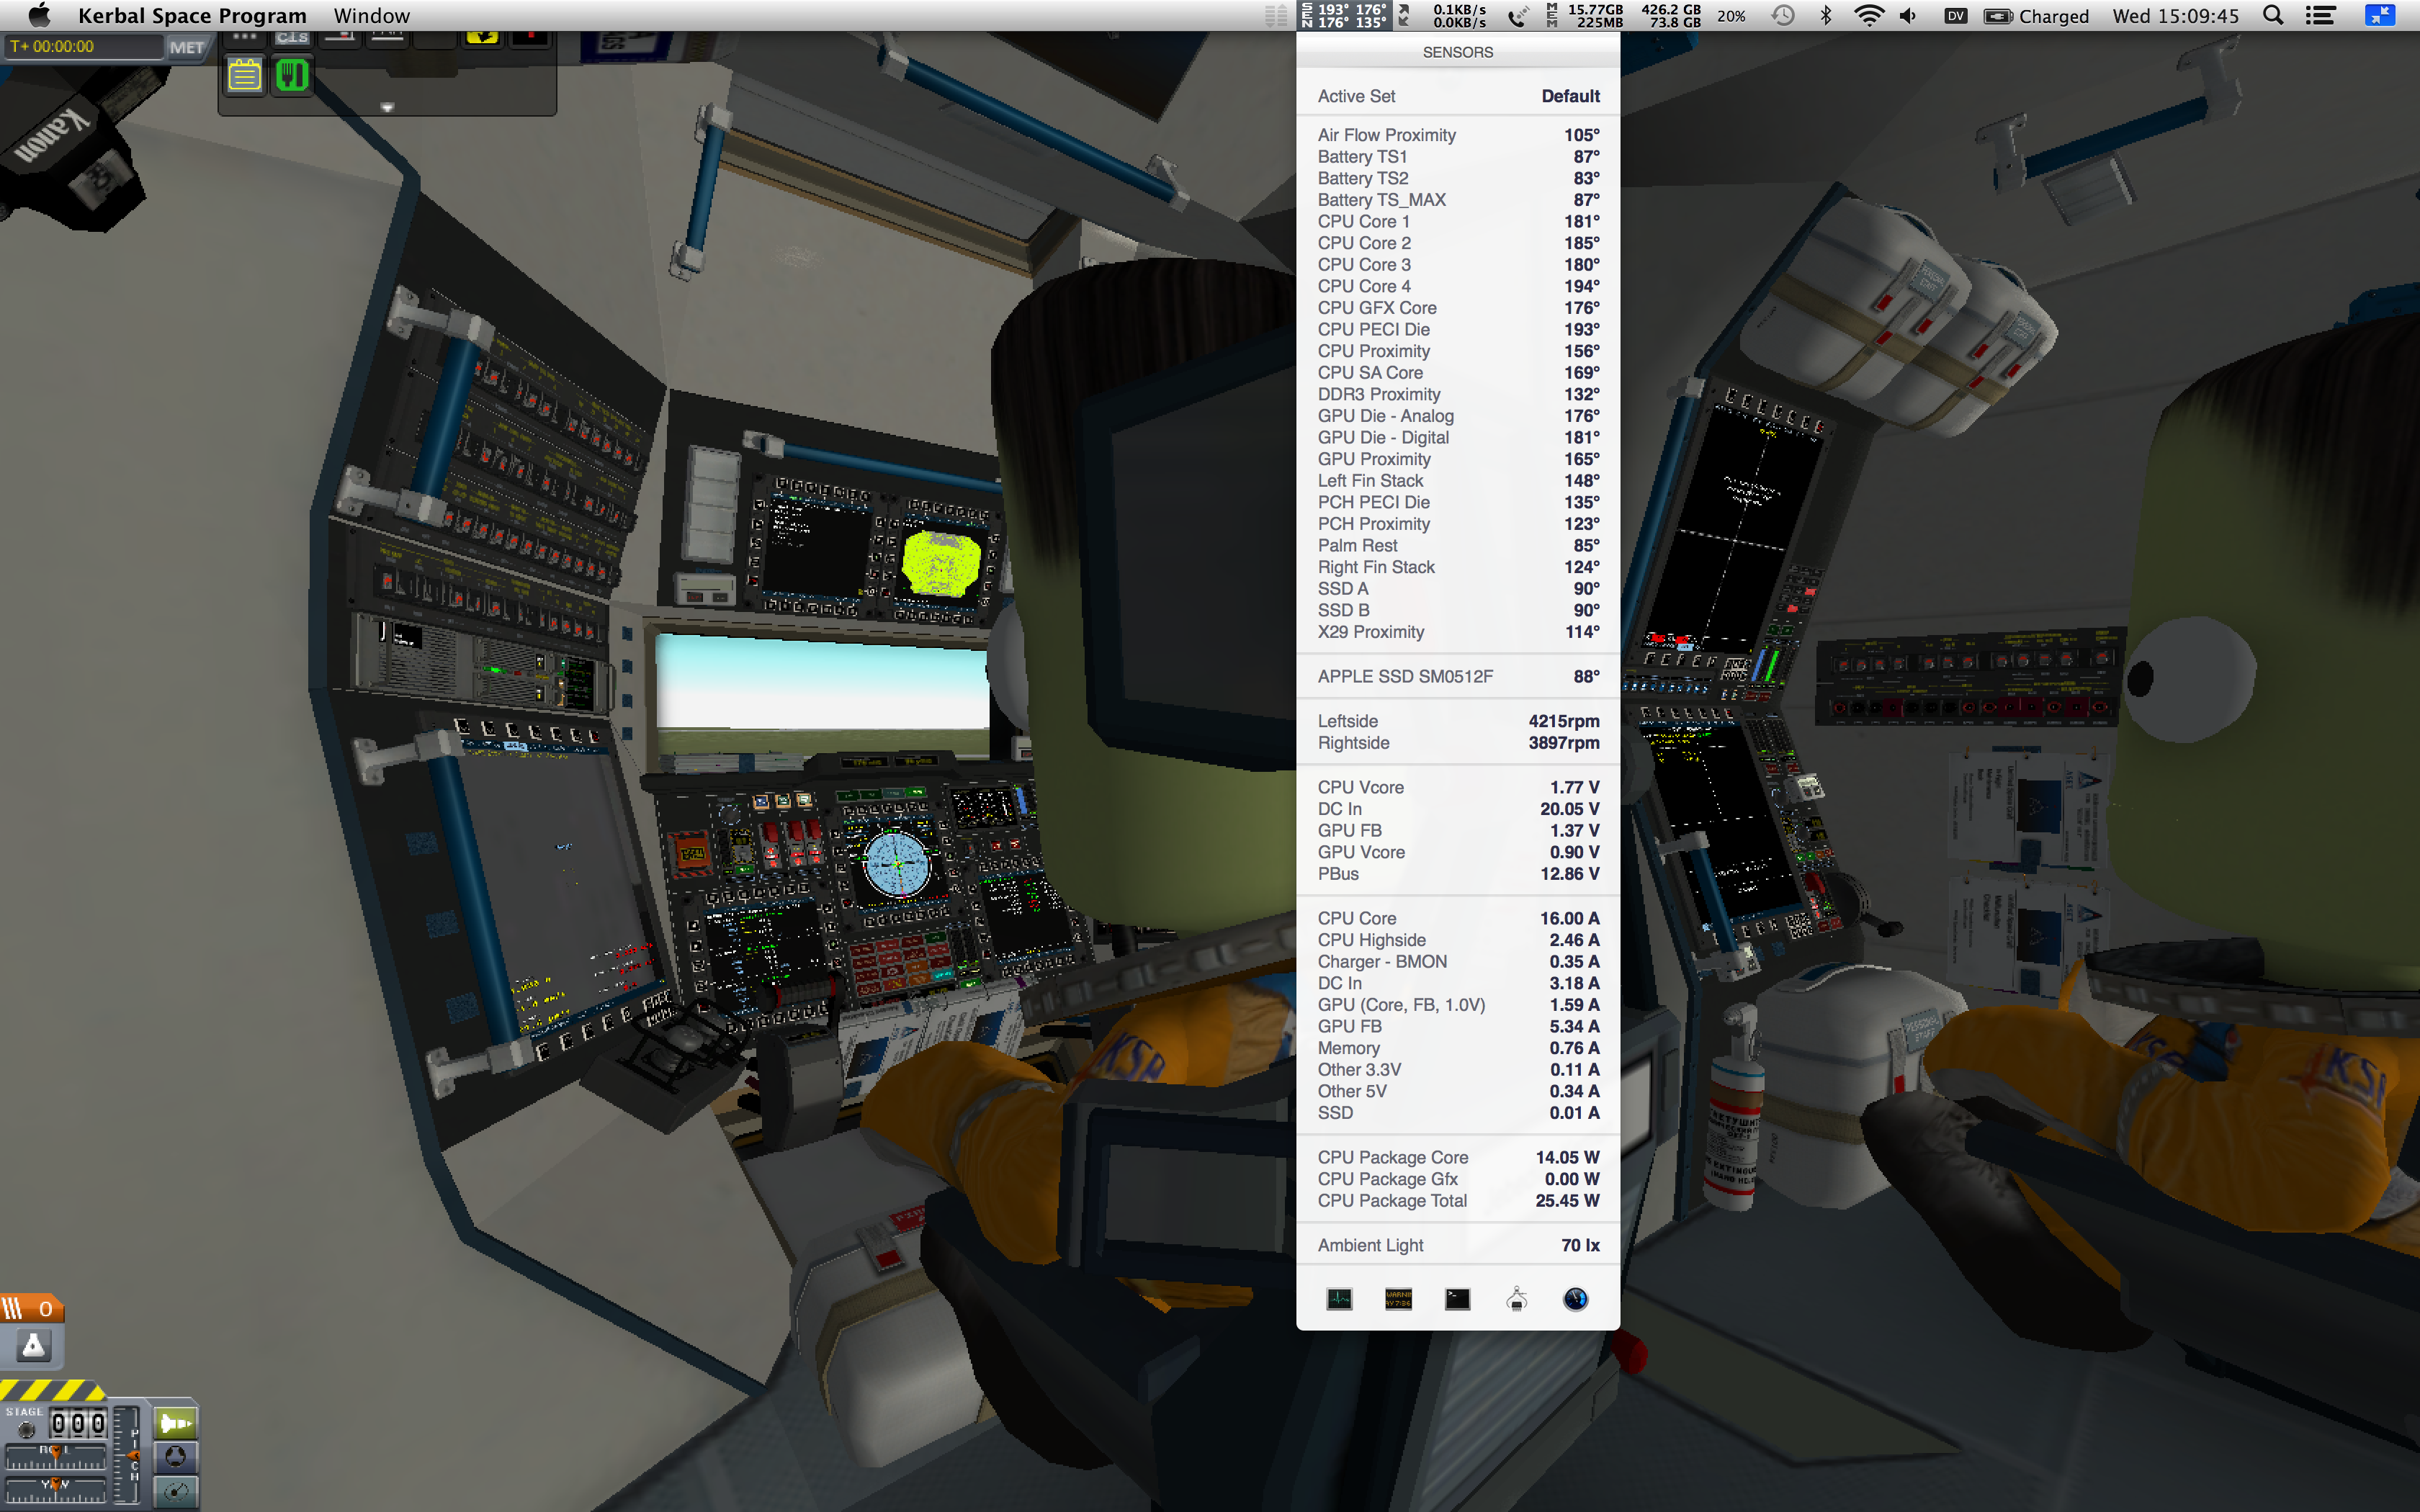2420x1512 pixels.
Task: Open Spotlight search
Action: click(2272, 15)
